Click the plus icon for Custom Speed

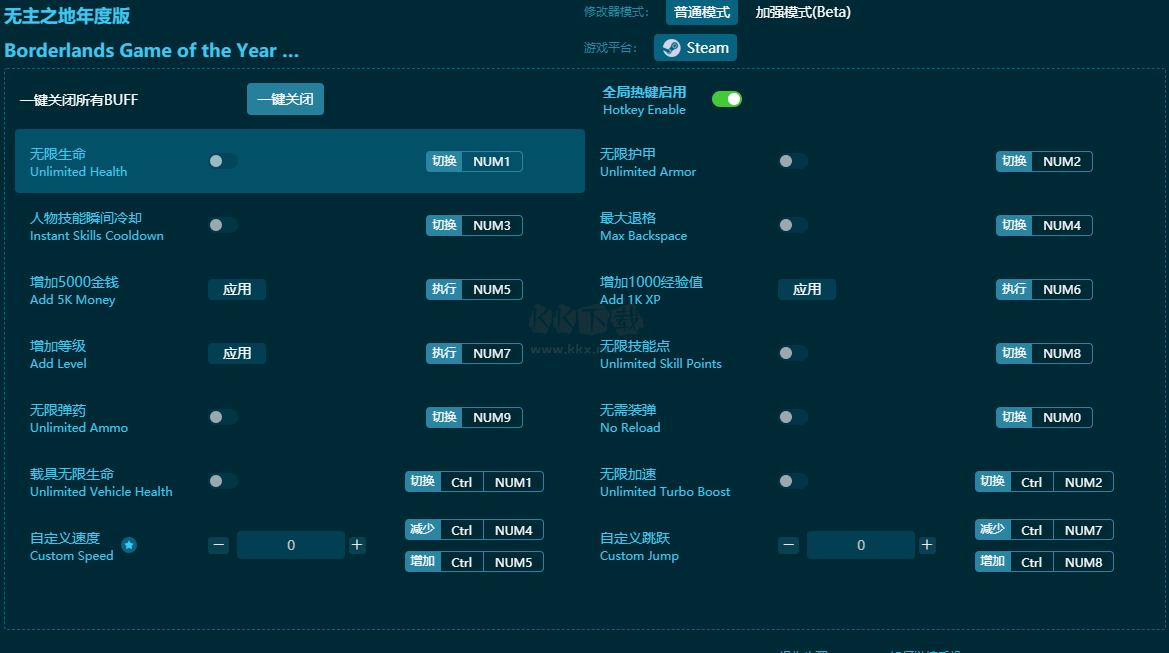coord(357,545)
